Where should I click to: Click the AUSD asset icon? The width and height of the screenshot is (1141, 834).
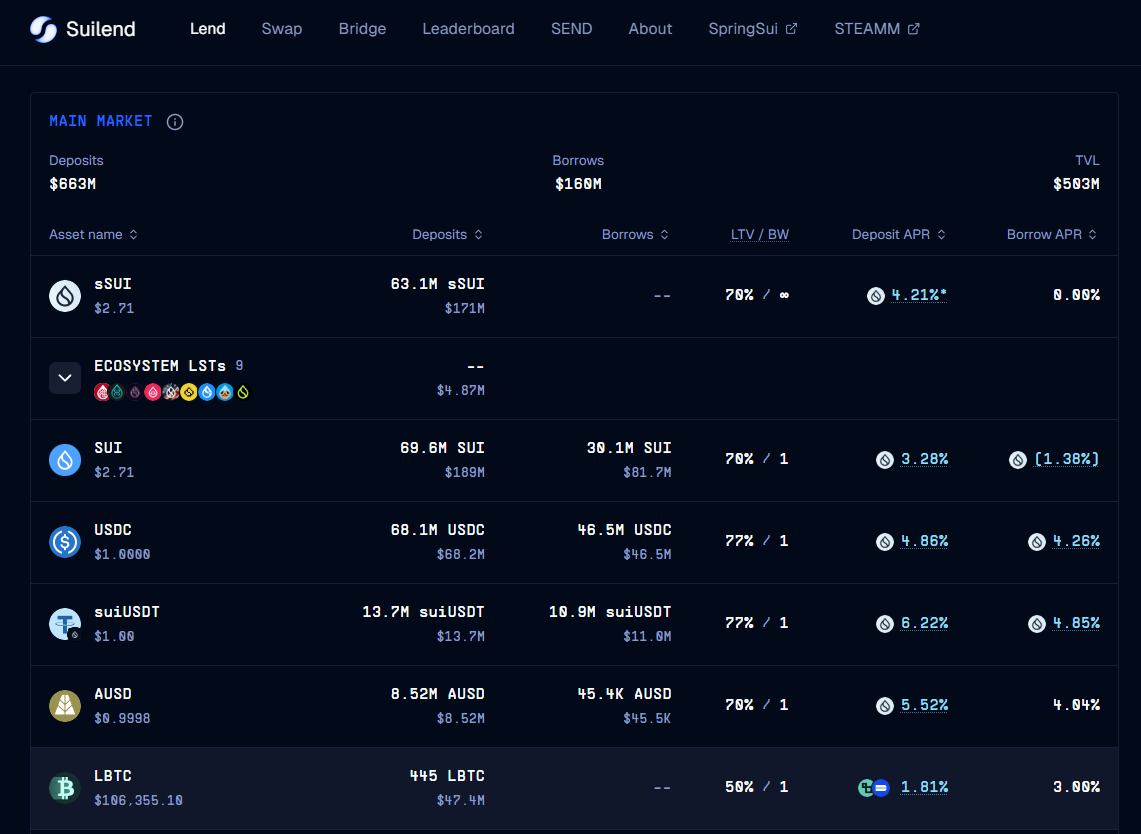(x=65, y=706)
